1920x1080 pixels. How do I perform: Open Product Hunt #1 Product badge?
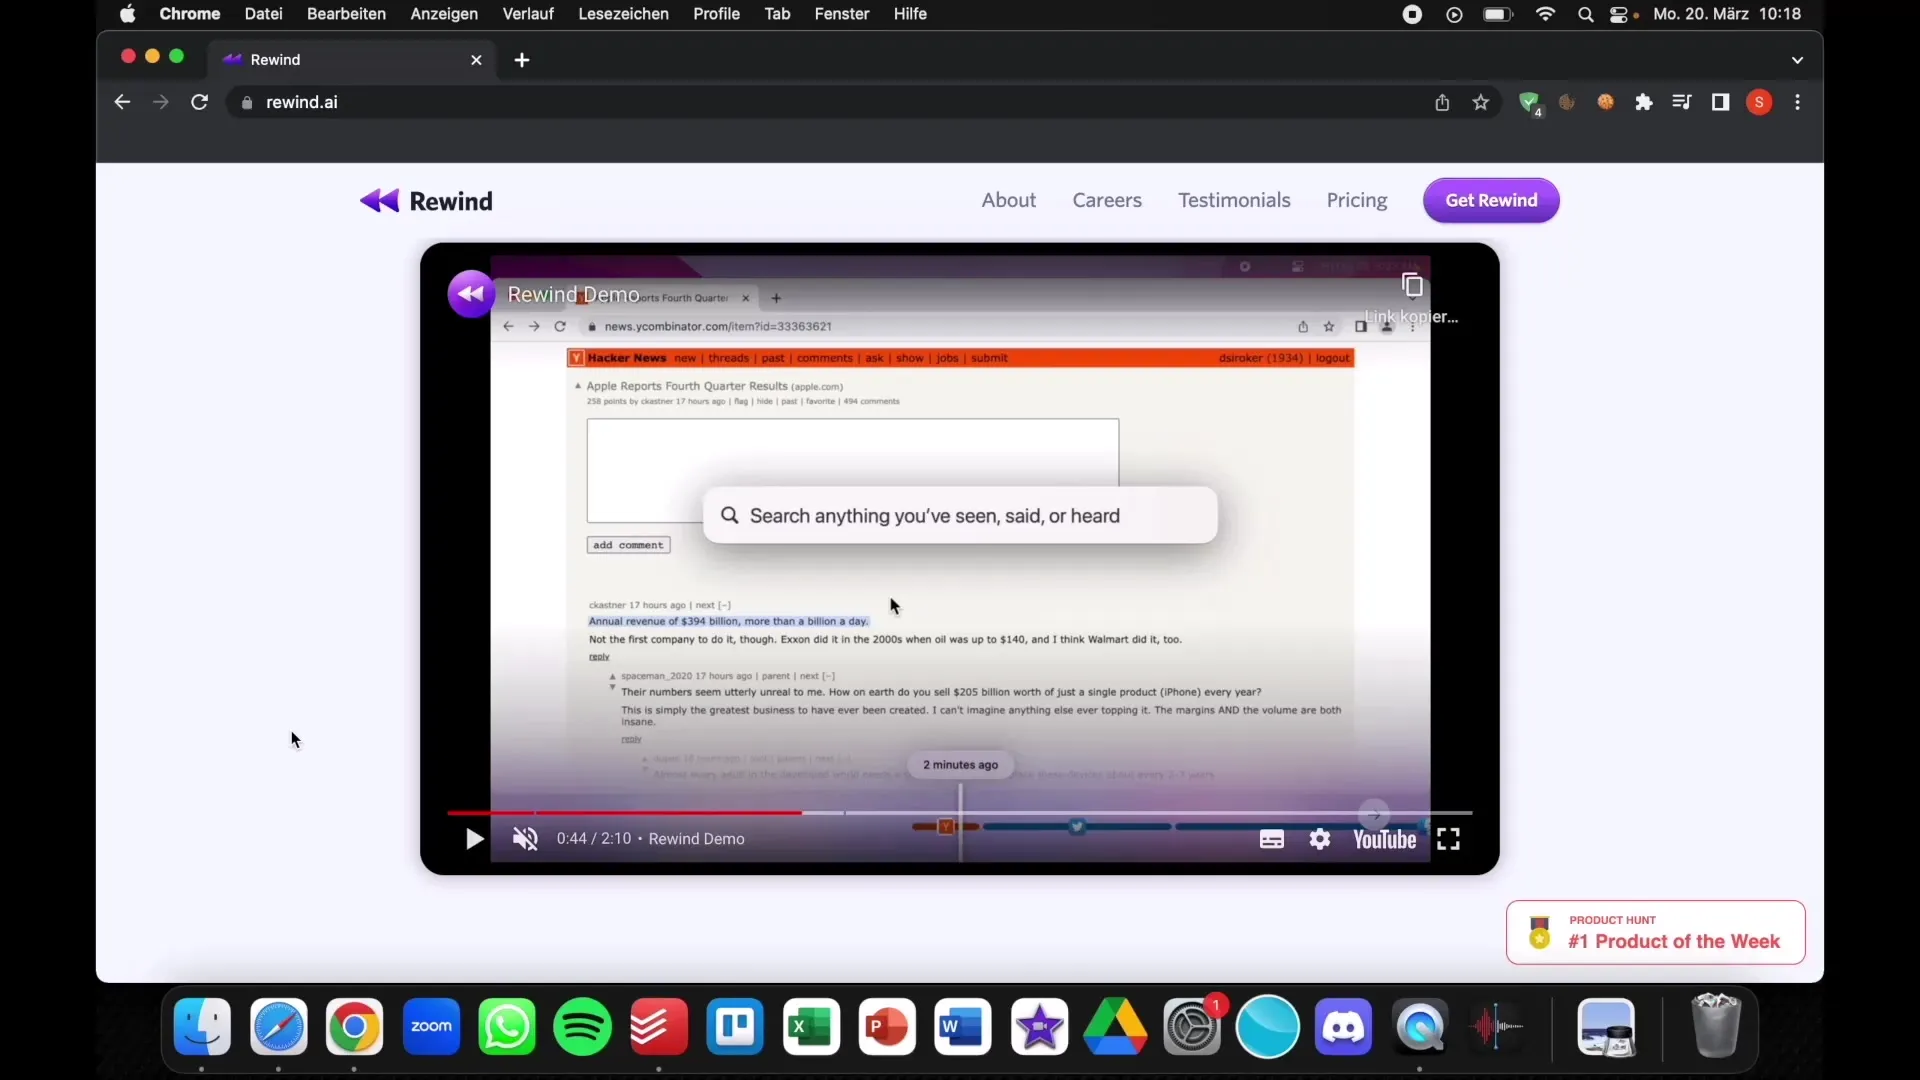(1655, 932)
